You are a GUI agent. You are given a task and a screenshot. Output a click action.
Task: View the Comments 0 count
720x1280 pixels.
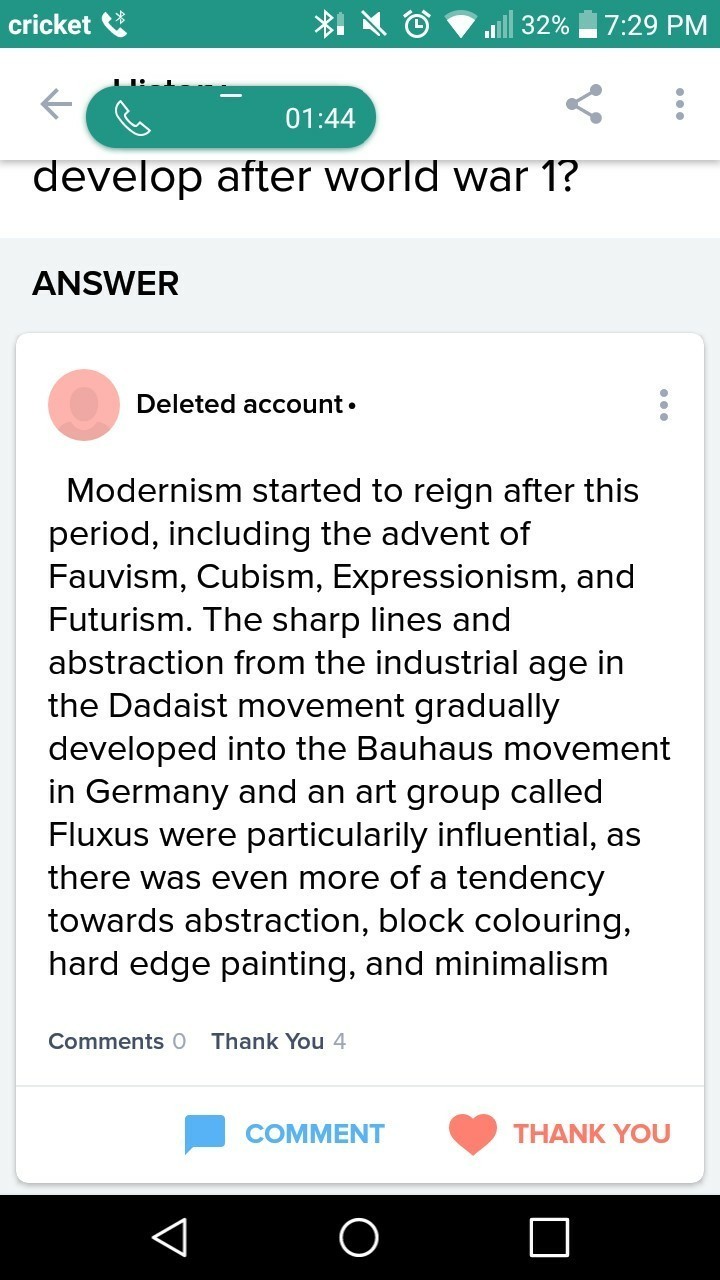click(x=117, y=1041)
